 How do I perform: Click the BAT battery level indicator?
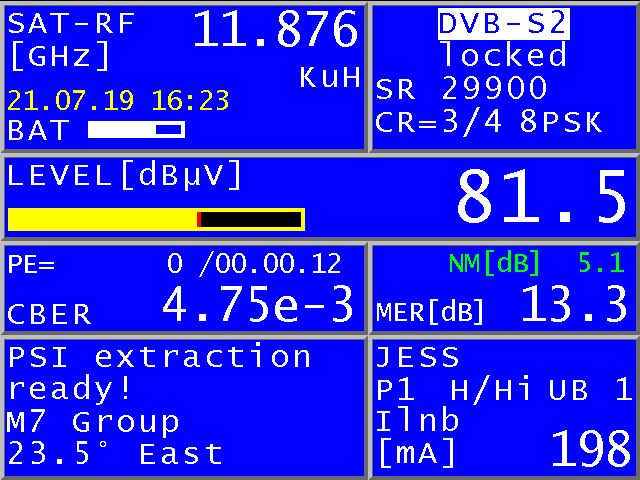(136, 129)
